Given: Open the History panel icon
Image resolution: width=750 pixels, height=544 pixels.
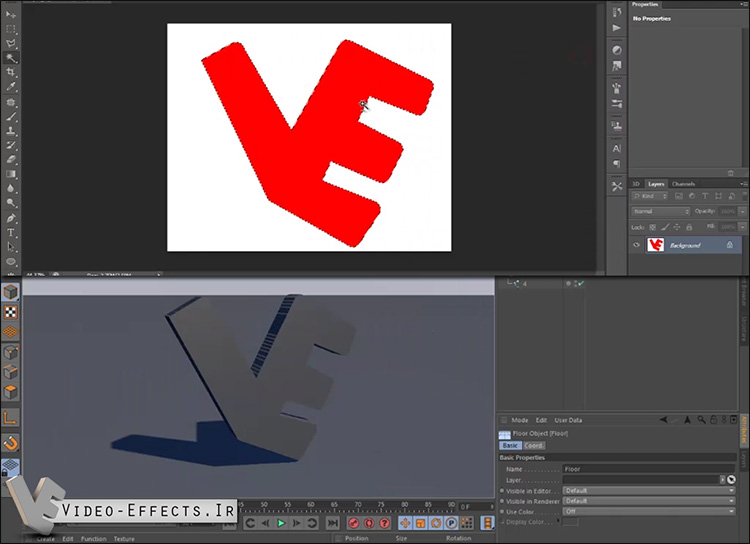Looking at the screenshot, I should click(x=617, y=12).
